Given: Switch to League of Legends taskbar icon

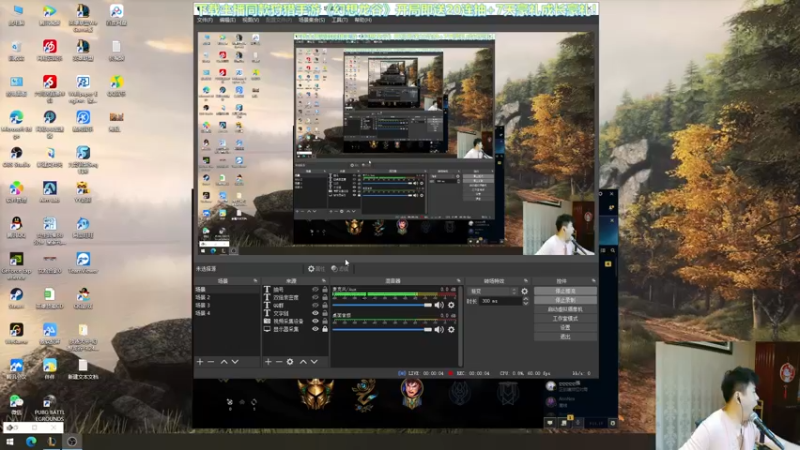Looking at the screenshot, I should click(x=52, y=442).
